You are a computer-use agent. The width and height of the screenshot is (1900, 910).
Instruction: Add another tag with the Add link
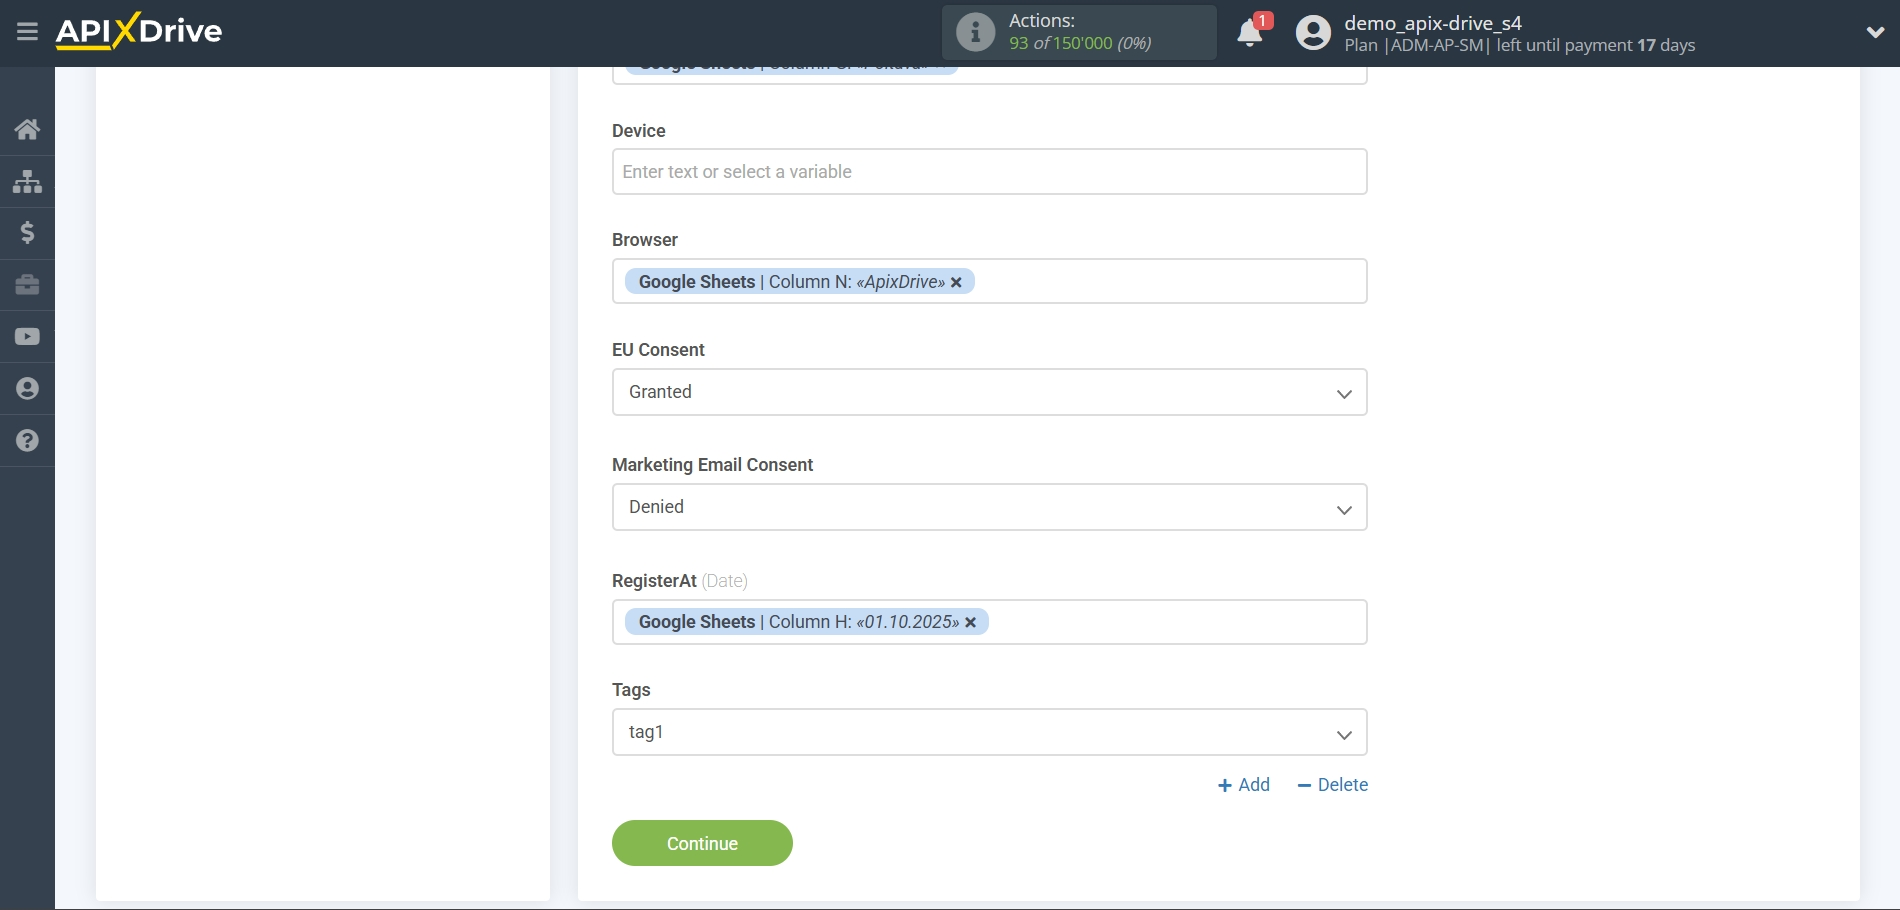pos(1244,785)
